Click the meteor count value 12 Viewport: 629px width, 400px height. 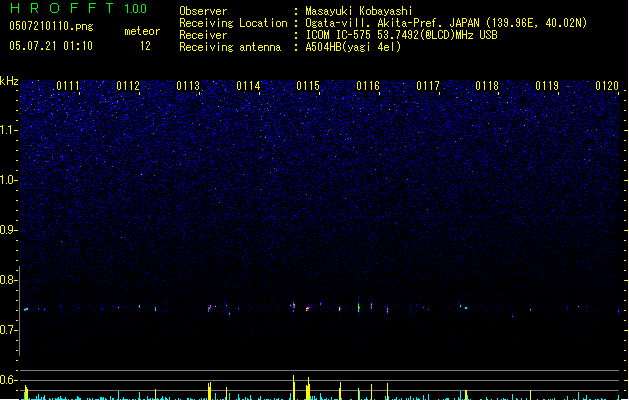[x=145, y=46]
